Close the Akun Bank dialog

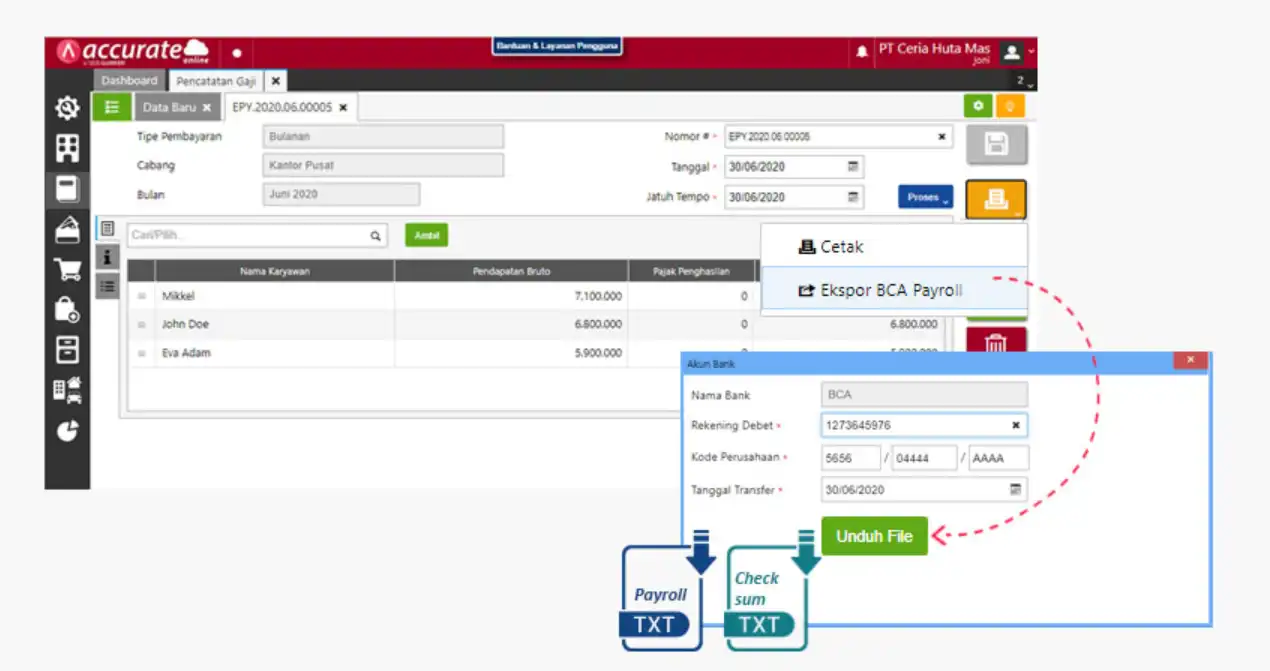click(x=1190, y=360)
